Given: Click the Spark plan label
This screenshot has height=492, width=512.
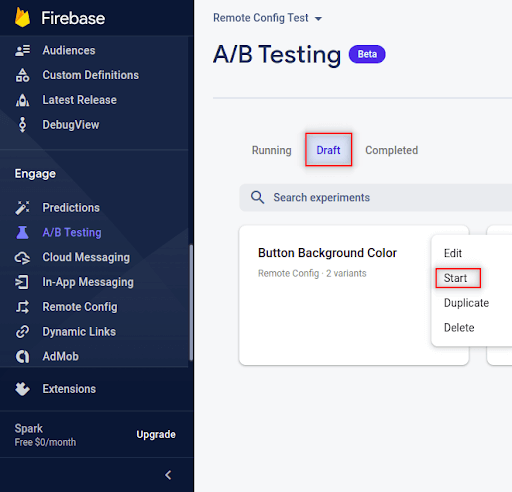Looking at the screenshot, I should 29,429.
